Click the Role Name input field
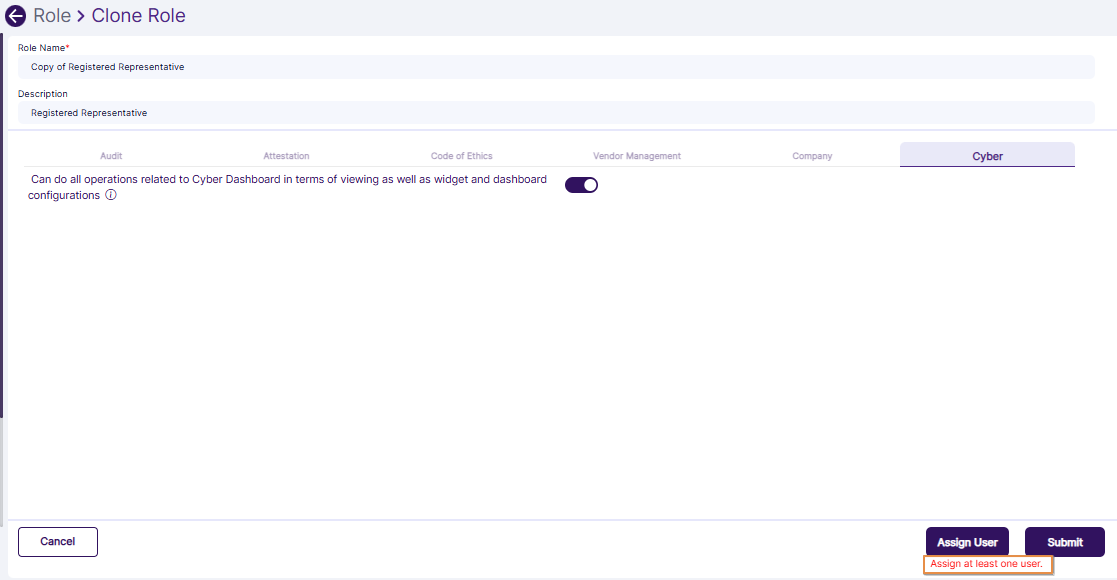 (x=556, y=66)
